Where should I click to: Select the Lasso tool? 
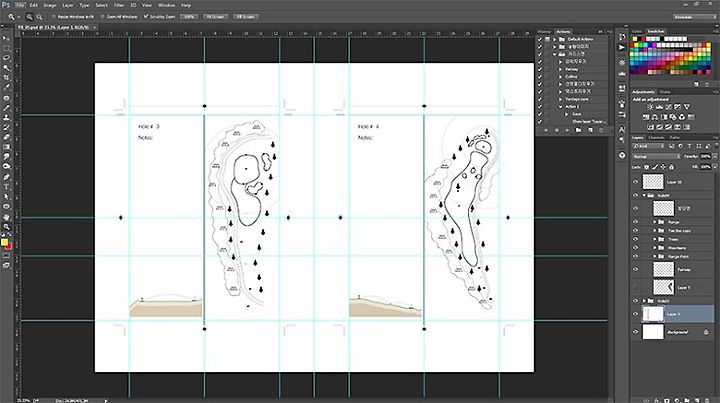click(6, 58)
